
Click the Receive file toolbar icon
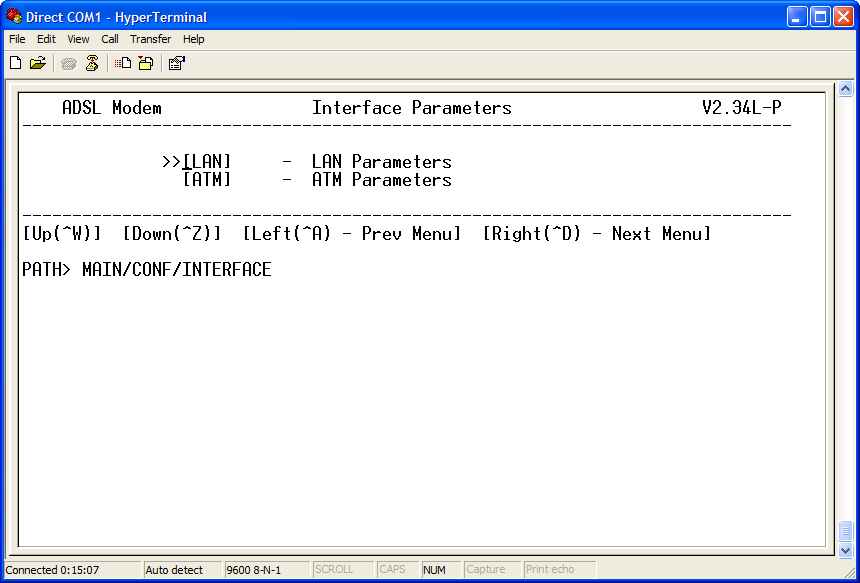tap(145, 62)
